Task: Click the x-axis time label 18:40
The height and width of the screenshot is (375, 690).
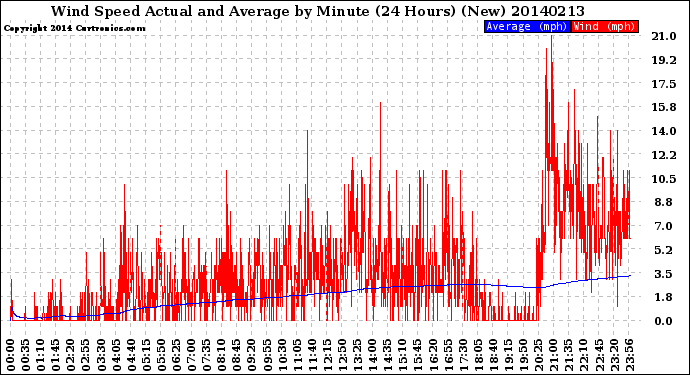Action: tap(493, 355)
